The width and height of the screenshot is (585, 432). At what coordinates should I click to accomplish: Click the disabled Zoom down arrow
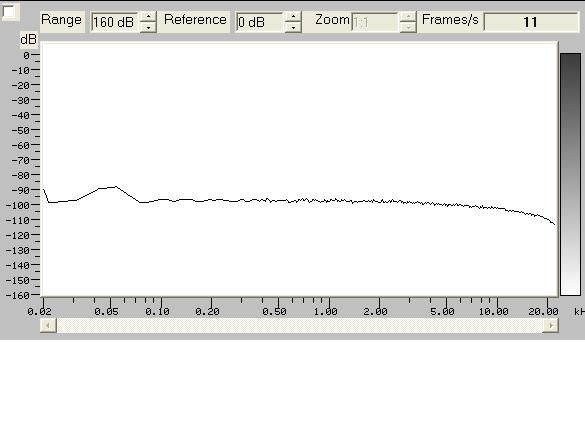click(408, 27)
